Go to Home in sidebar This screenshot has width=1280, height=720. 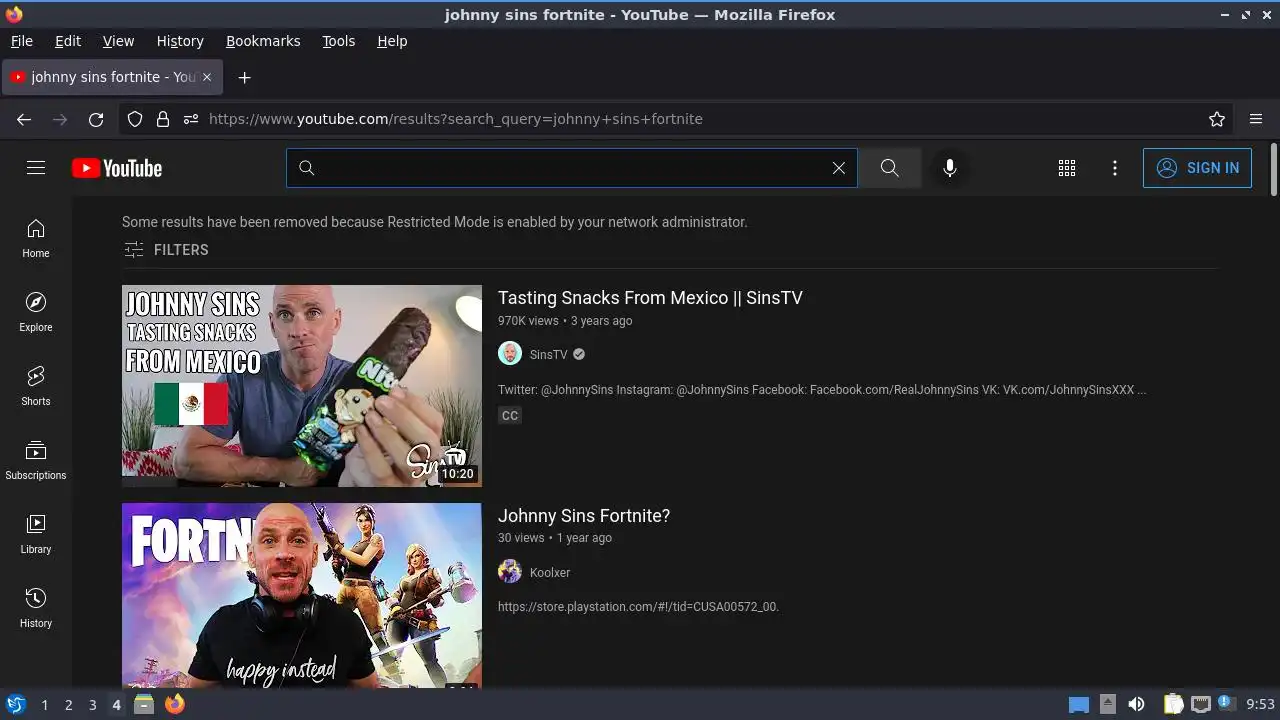[36, 238]
